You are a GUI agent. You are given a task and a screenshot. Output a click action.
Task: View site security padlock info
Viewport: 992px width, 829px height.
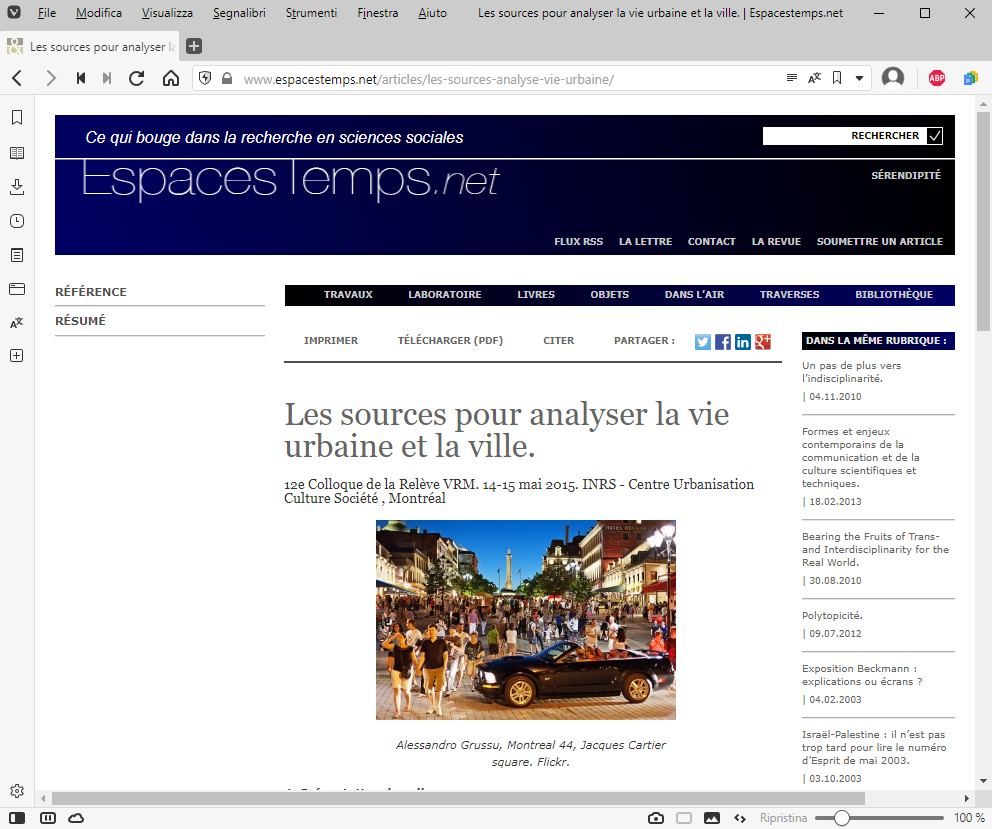click(226, 78)
